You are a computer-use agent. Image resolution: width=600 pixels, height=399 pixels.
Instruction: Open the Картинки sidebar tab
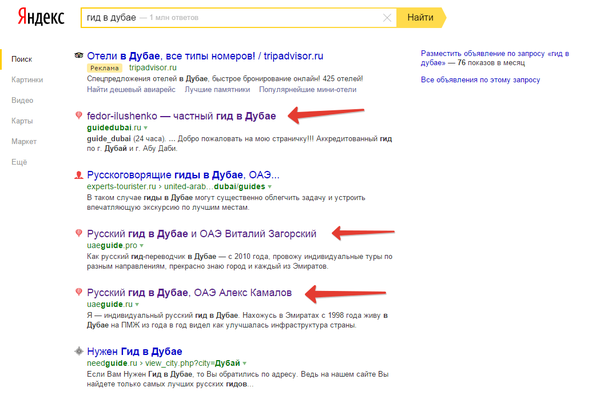tap(27, 80)
